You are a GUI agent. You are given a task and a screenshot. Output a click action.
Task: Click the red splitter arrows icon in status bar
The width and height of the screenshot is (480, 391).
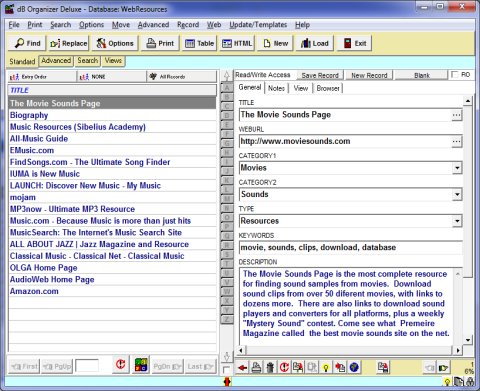tap(227, 382)
